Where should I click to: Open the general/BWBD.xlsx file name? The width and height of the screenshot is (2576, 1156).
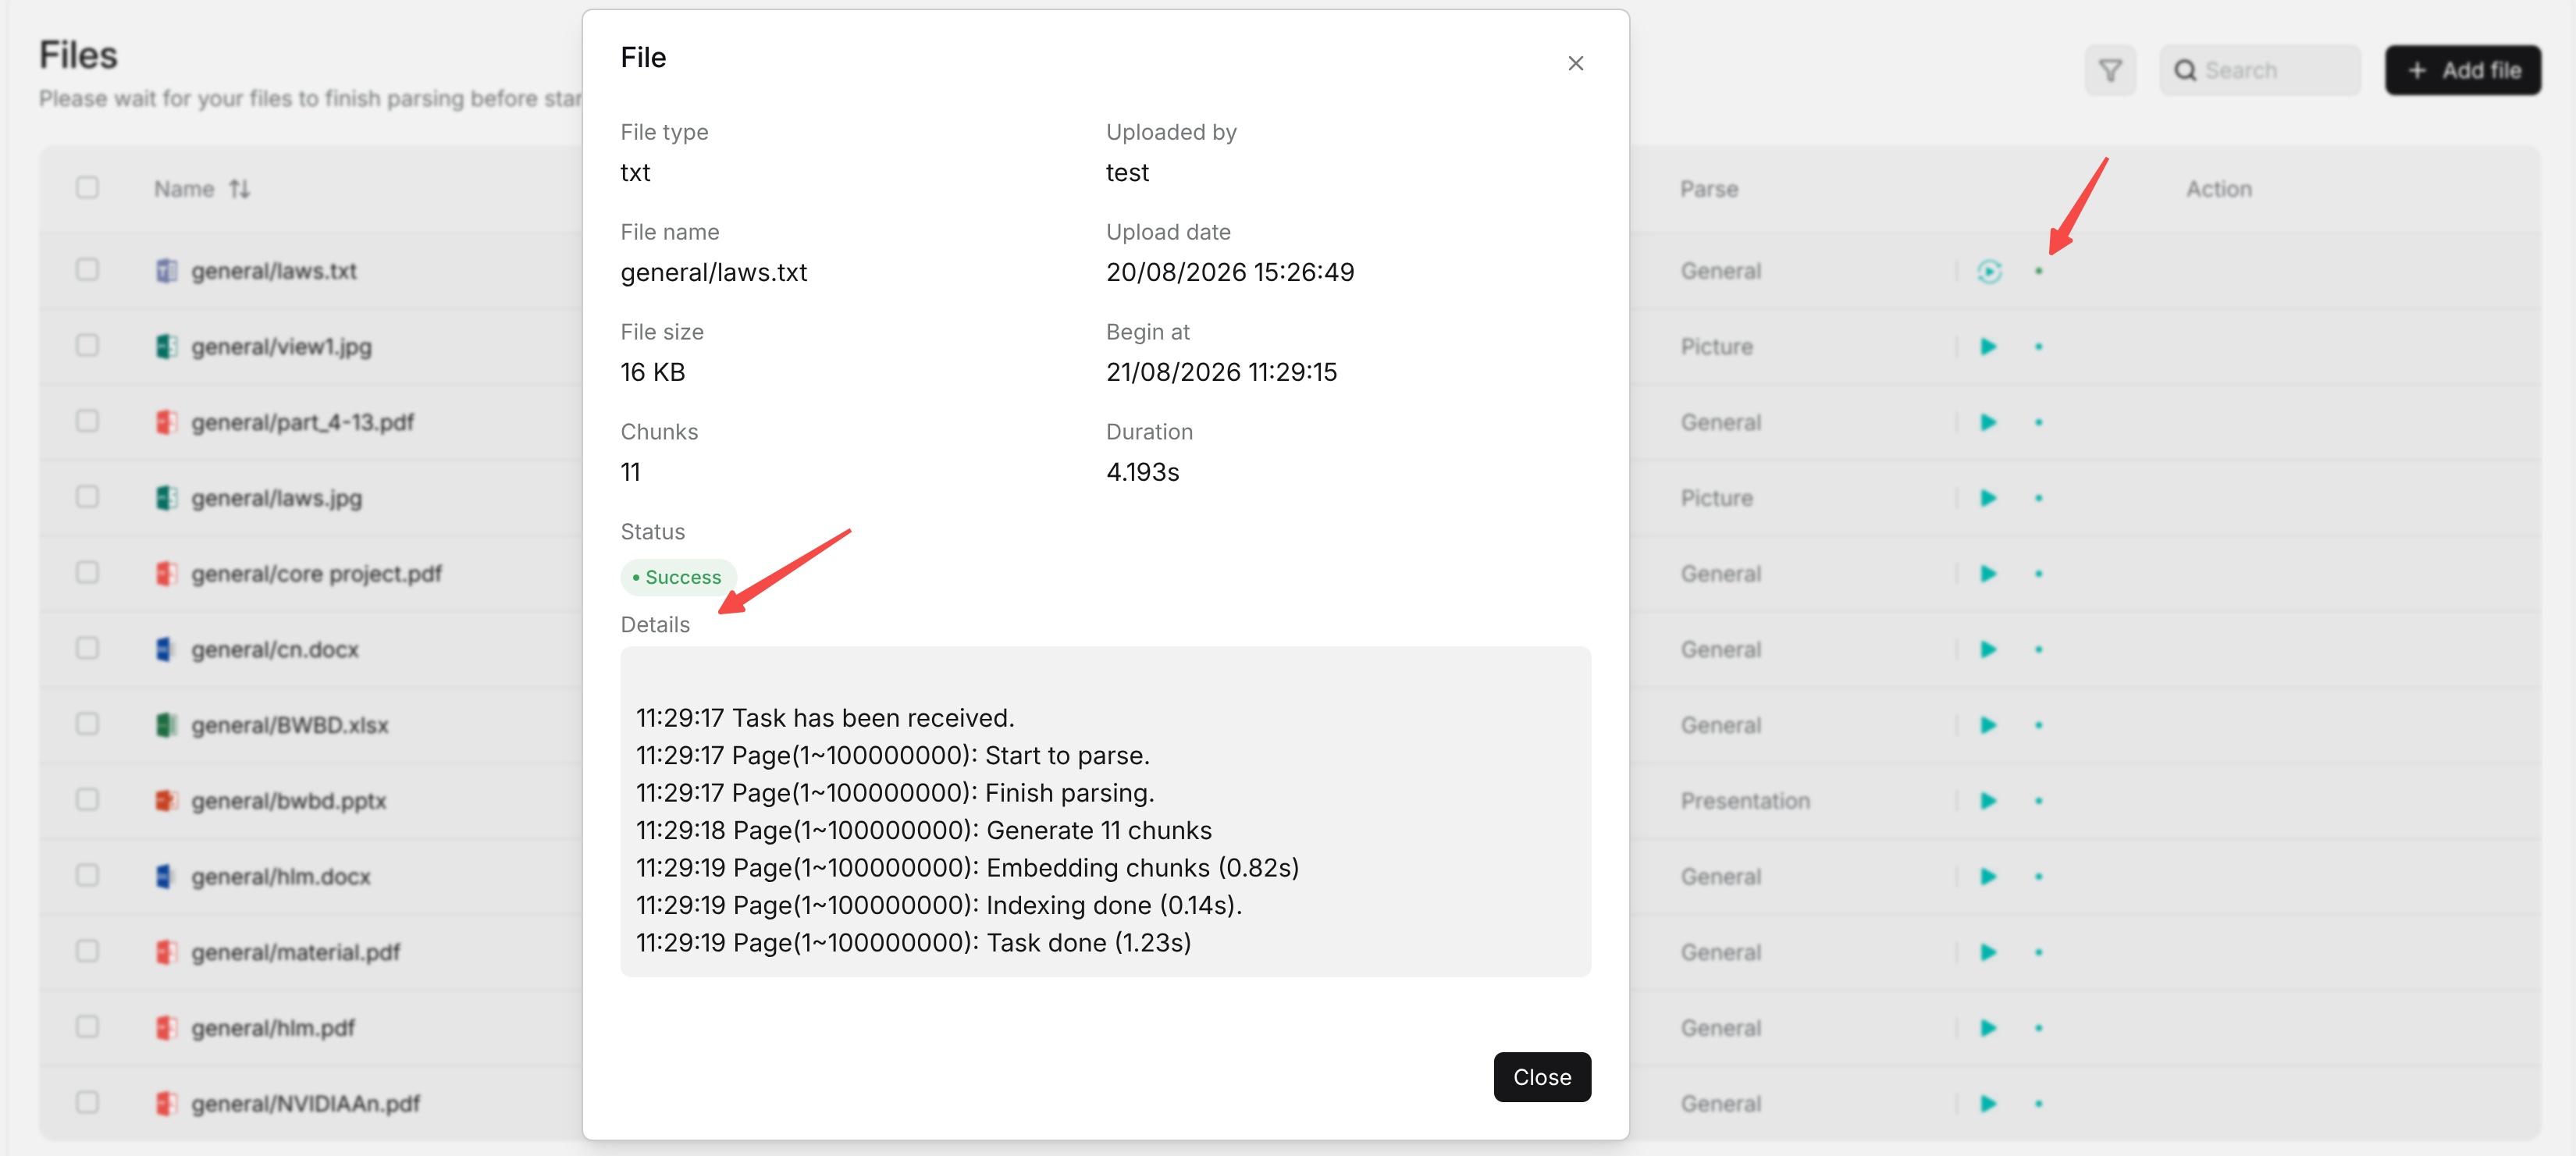coord(289,725)
